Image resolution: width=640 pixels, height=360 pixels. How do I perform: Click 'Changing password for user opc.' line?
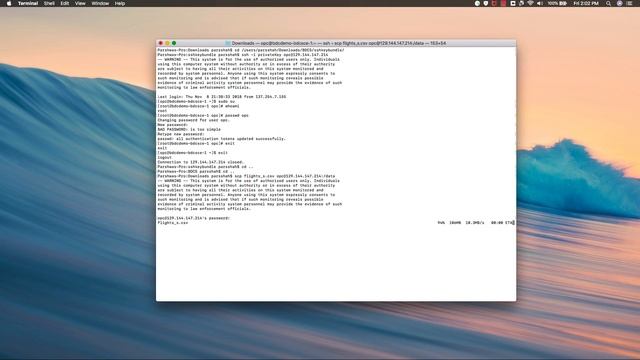pos(193,120)
